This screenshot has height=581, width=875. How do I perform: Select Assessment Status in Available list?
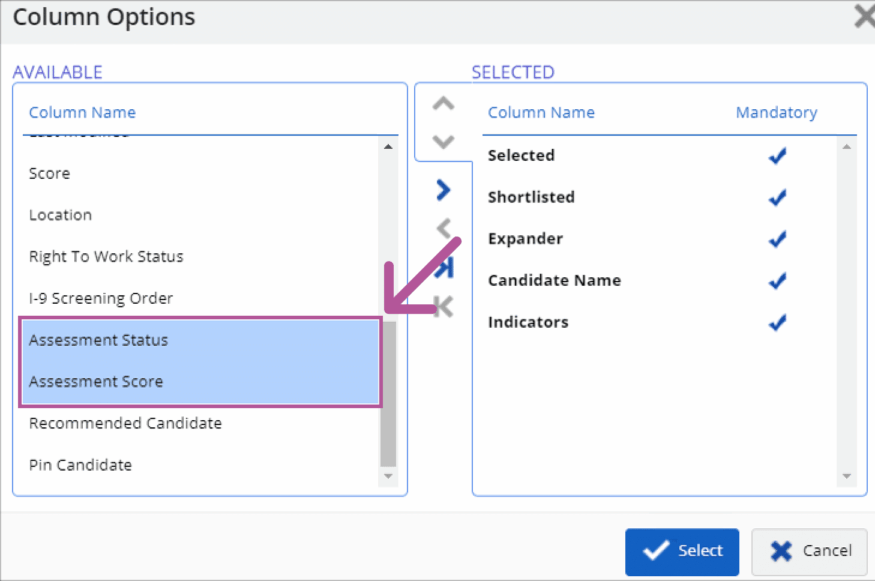pyautogui.click(x=99, y=340)
